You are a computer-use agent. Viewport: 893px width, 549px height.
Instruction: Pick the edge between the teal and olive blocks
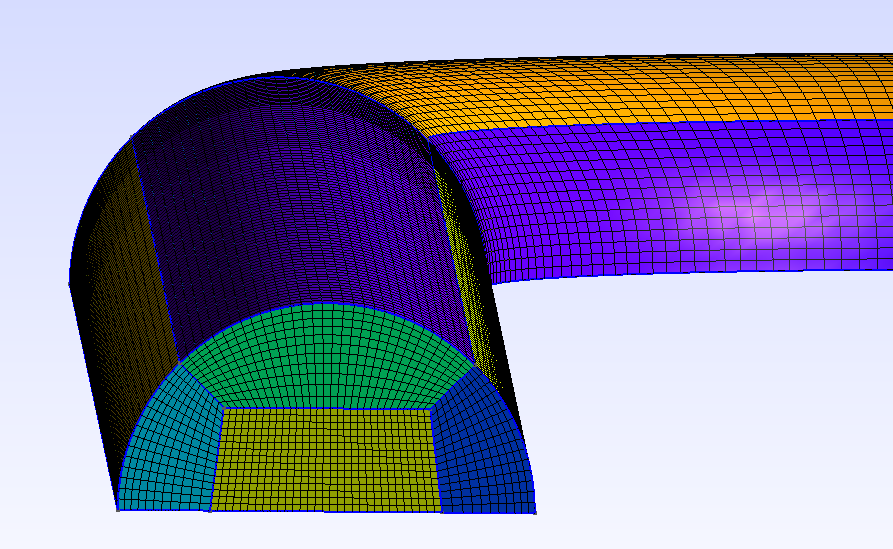(x=217, y=459)
